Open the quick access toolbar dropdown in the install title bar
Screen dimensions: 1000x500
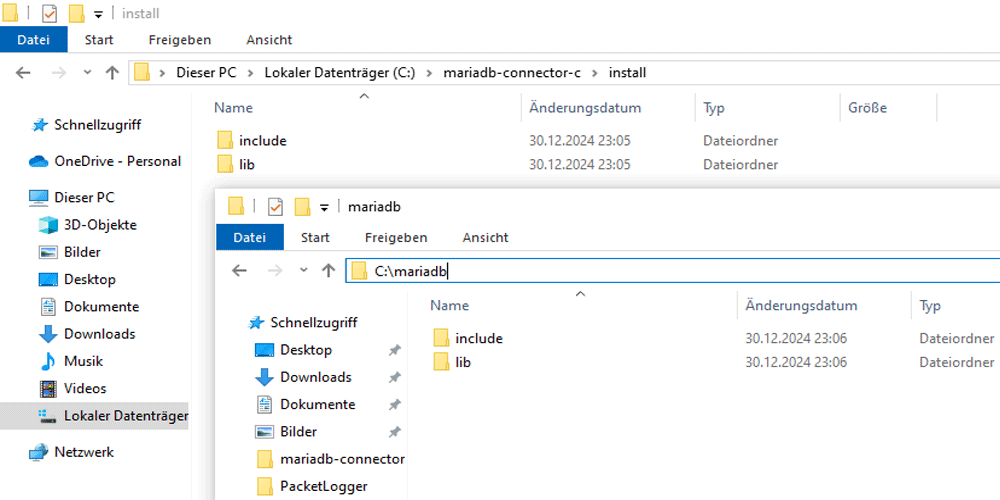point(99,14)
